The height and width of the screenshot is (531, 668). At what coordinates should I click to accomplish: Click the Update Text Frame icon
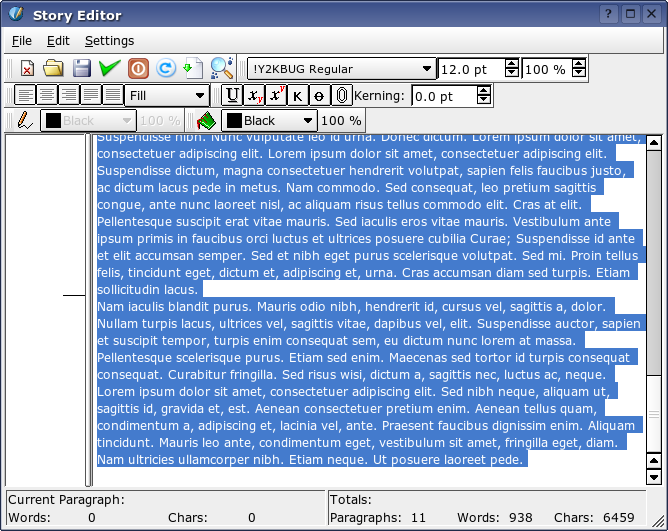193,69
